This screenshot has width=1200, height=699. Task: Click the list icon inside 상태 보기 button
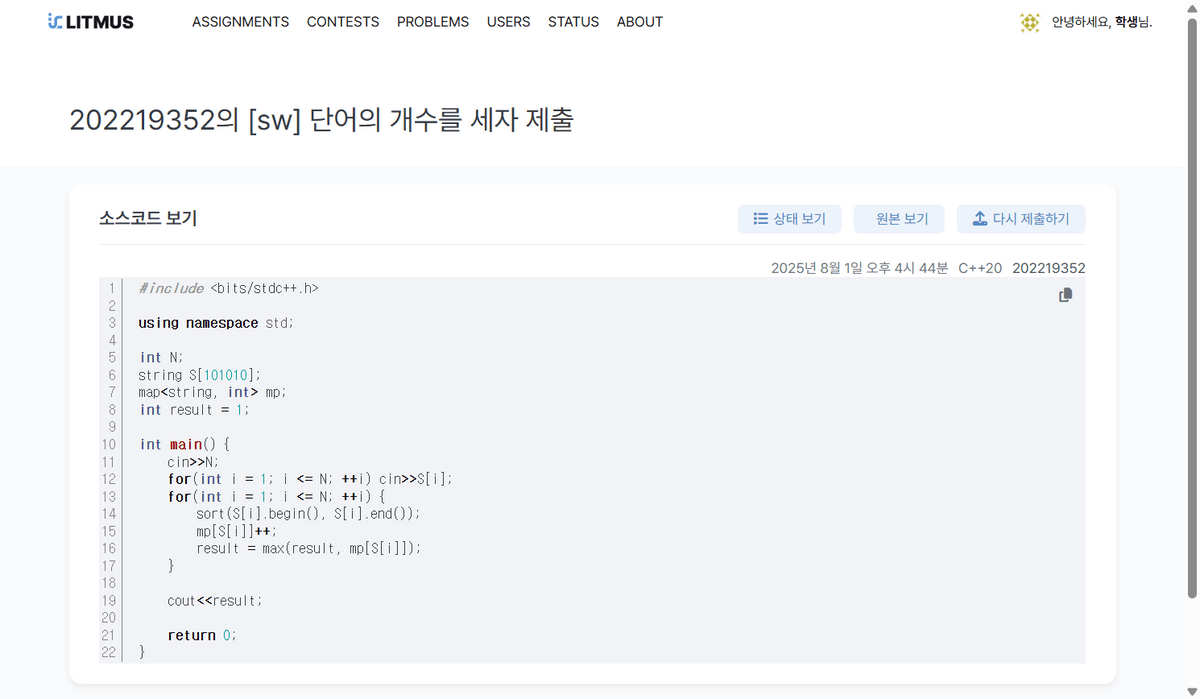(761, 218)
